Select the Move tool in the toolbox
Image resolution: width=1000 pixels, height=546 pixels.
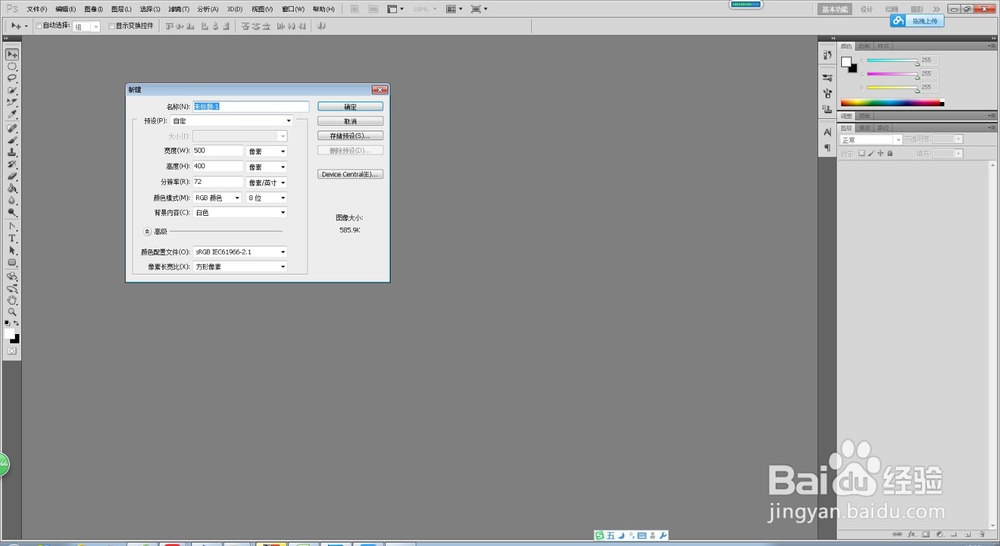(12, 55)
